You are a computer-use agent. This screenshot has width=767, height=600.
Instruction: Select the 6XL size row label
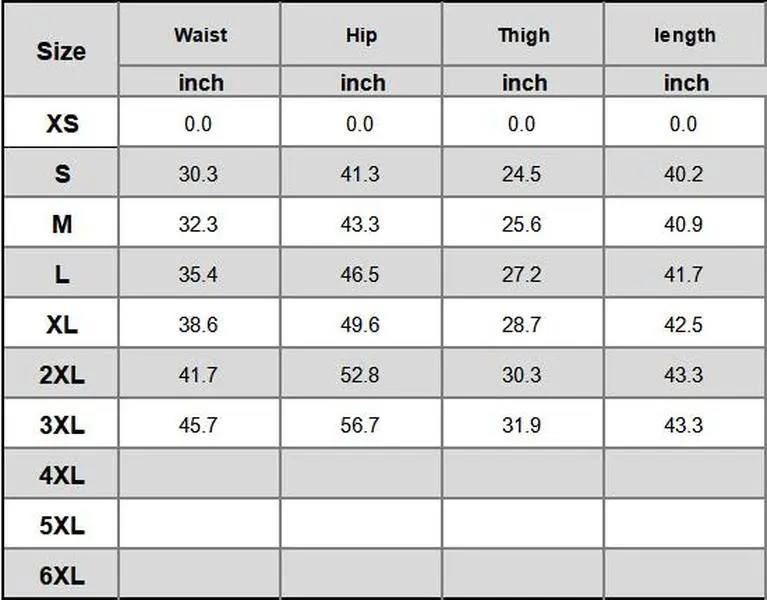[61, 576]
